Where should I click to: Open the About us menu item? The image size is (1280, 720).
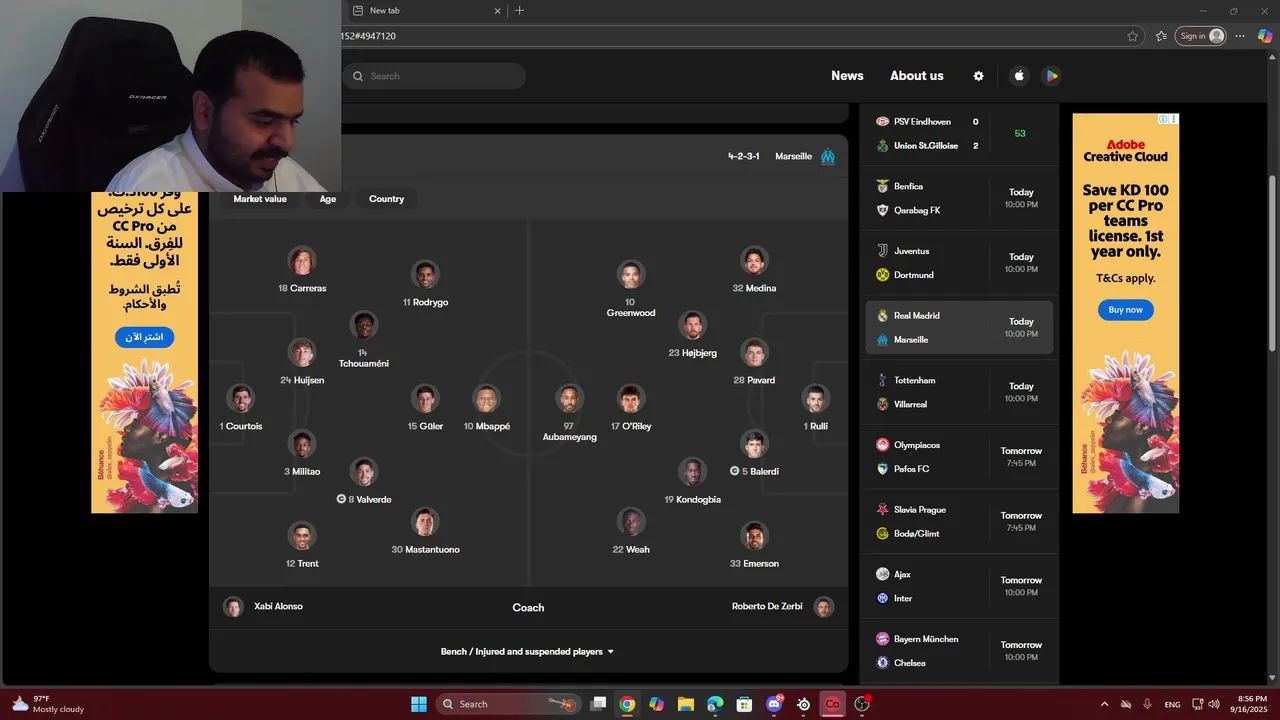[x=917, y=76]
